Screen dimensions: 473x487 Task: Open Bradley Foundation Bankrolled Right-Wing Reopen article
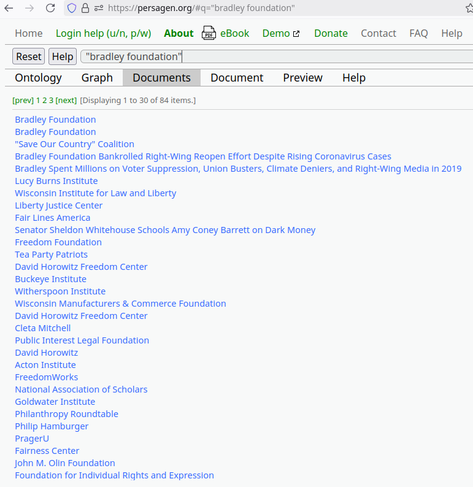(x=203, y=157)
